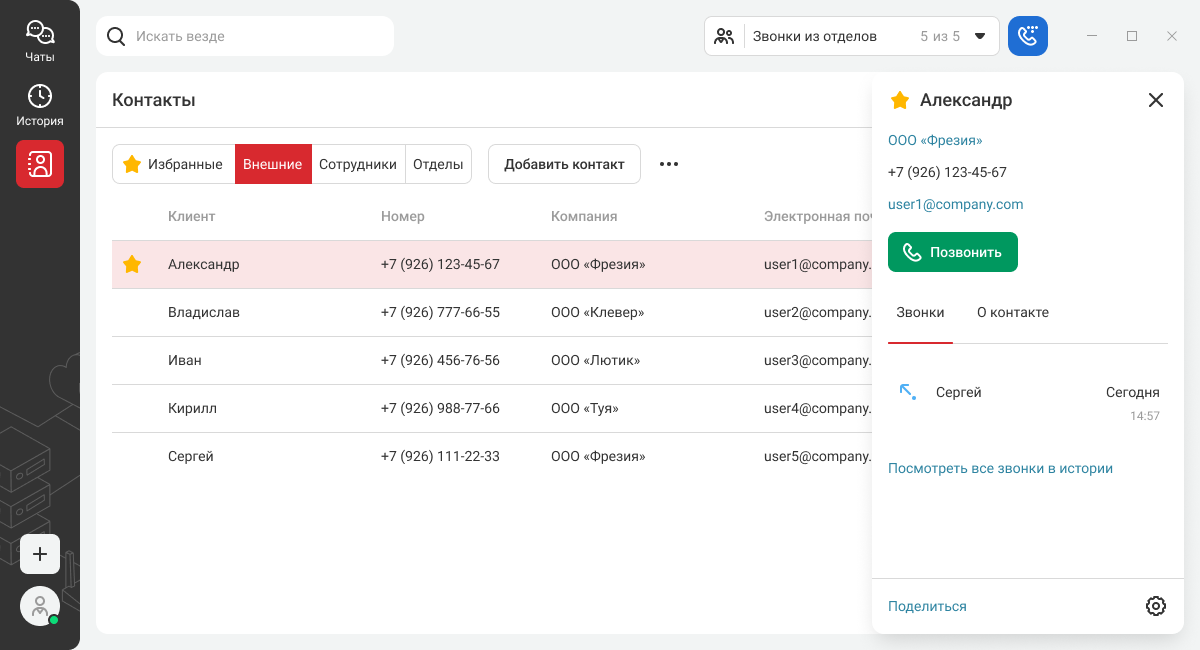The width and height of the screenshot is (1200, 650).
Task: Open Посмотреть все звонки в истории link
Action: point(1000,468)
